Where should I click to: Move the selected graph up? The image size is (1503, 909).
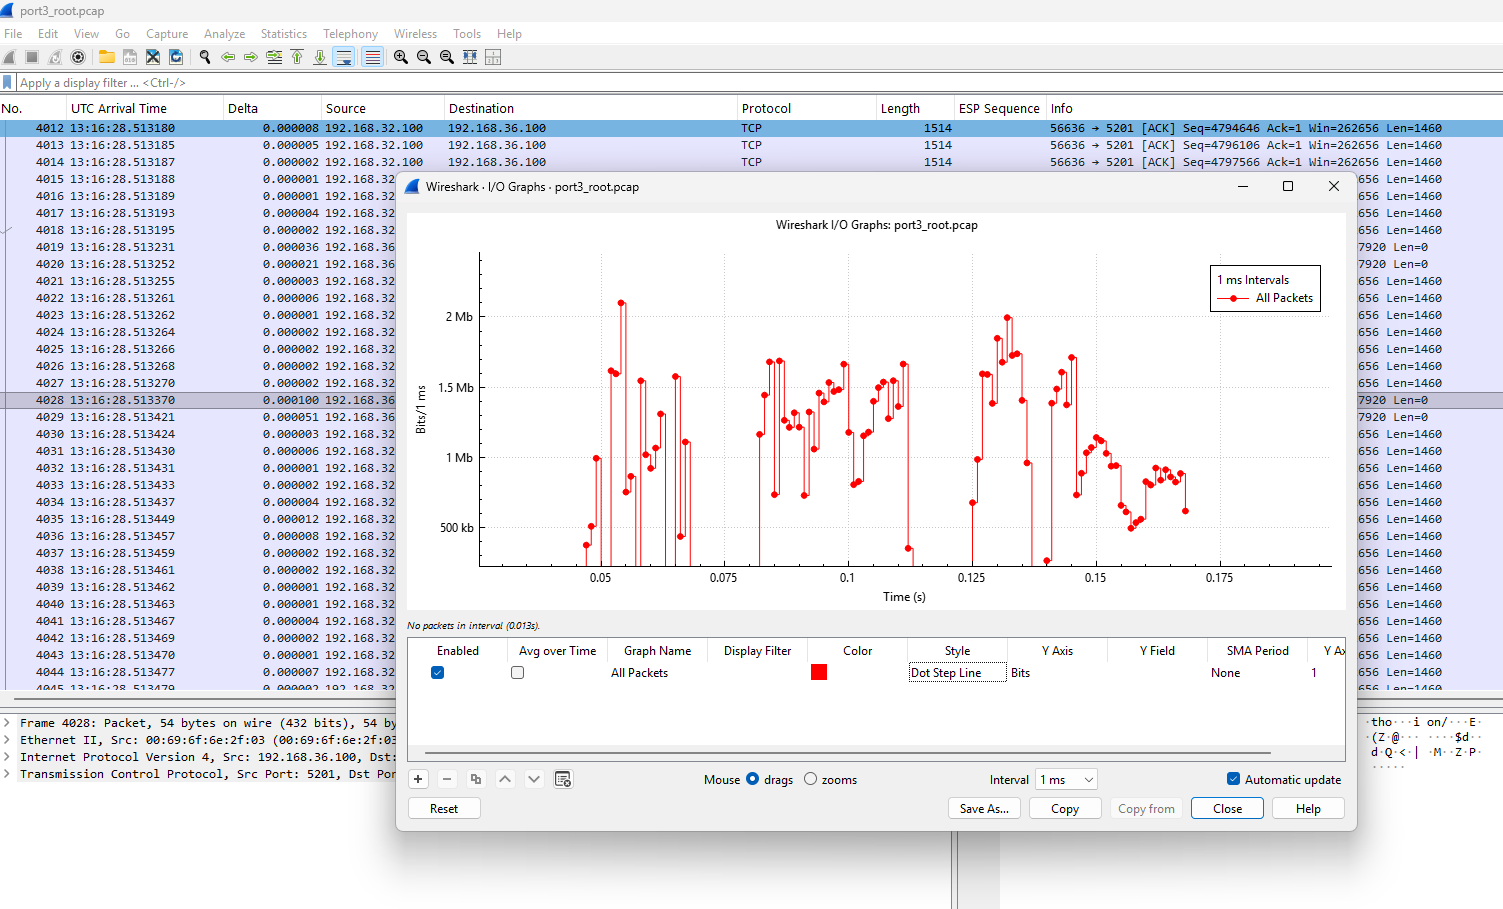tap(505, 779)
